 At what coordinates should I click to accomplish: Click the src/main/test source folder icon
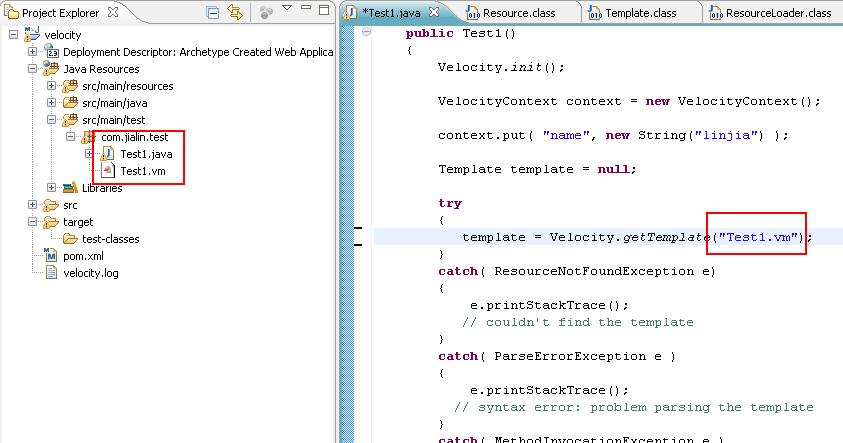[x=70, y=120]
